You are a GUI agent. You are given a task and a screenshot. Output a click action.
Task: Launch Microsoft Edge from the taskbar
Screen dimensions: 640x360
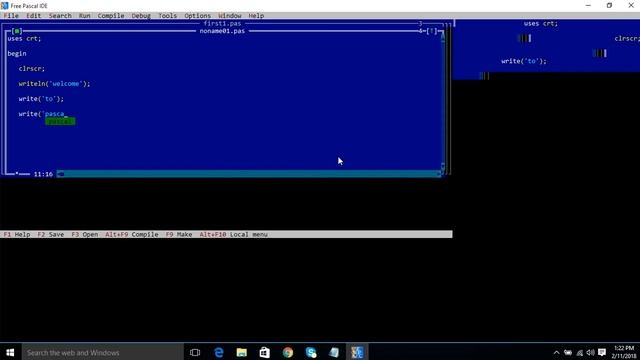tap(219, 352)
